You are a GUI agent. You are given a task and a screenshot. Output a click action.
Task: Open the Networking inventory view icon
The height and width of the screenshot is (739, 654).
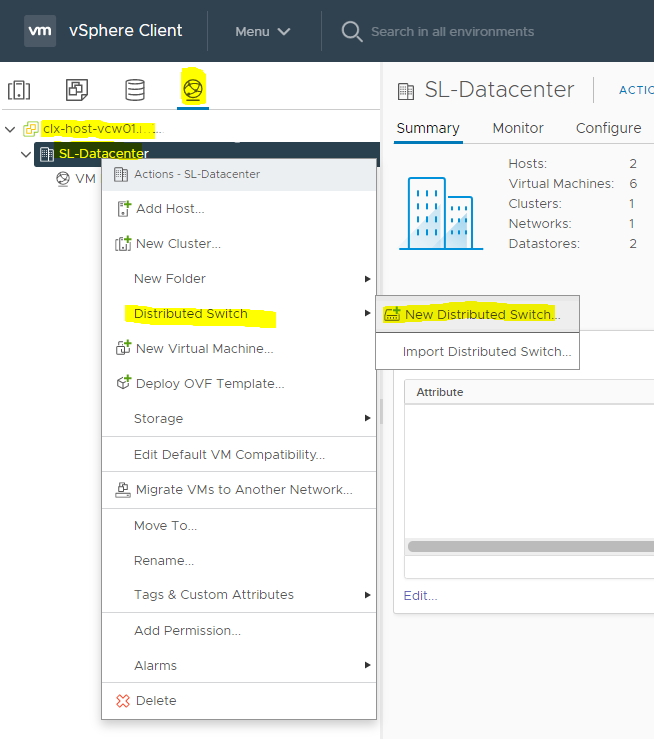pyautogui.click(x=193, y=89)
